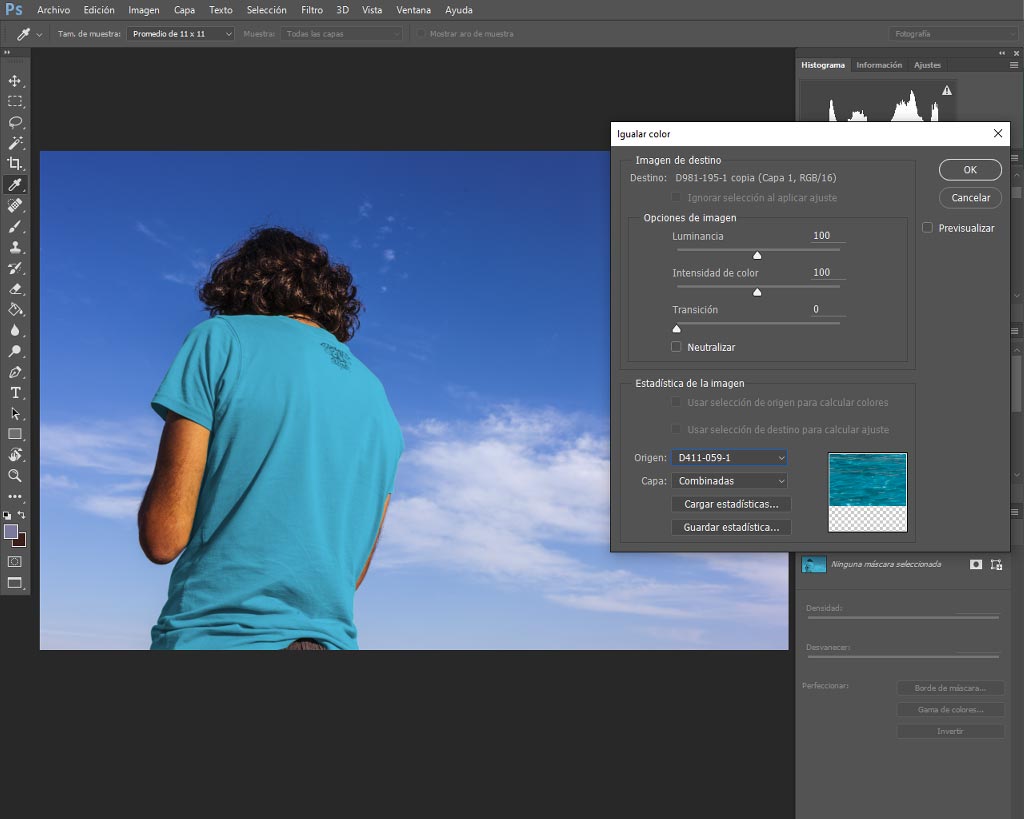Select the Eyedropper tool in the toolbox
Image resolution: width=1024 pixels, height=819 pixels.
click(x=14, y=184)
